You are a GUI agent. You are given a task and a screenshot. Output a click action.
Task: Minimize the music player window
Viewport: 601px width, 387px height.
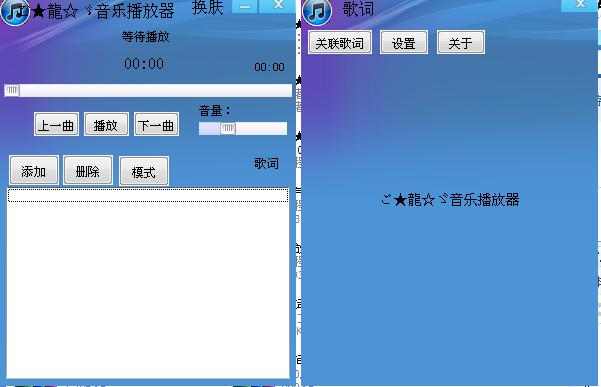click(245, 6)
